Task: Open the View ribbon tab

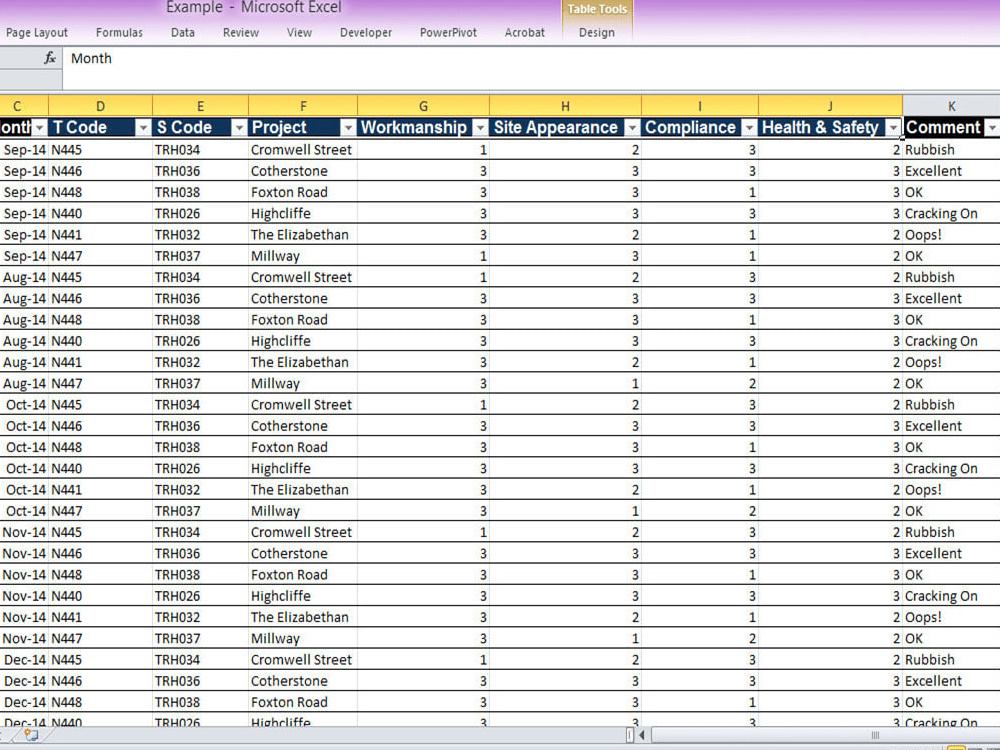Action: pyautogui.click(x=299, y=33)
